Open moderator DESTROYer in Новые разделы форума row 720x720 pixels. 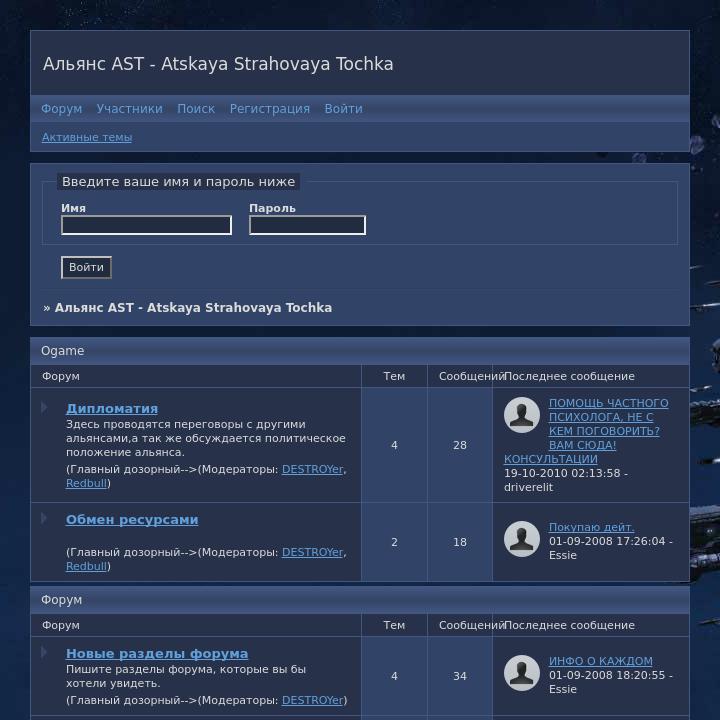point(312,700)
